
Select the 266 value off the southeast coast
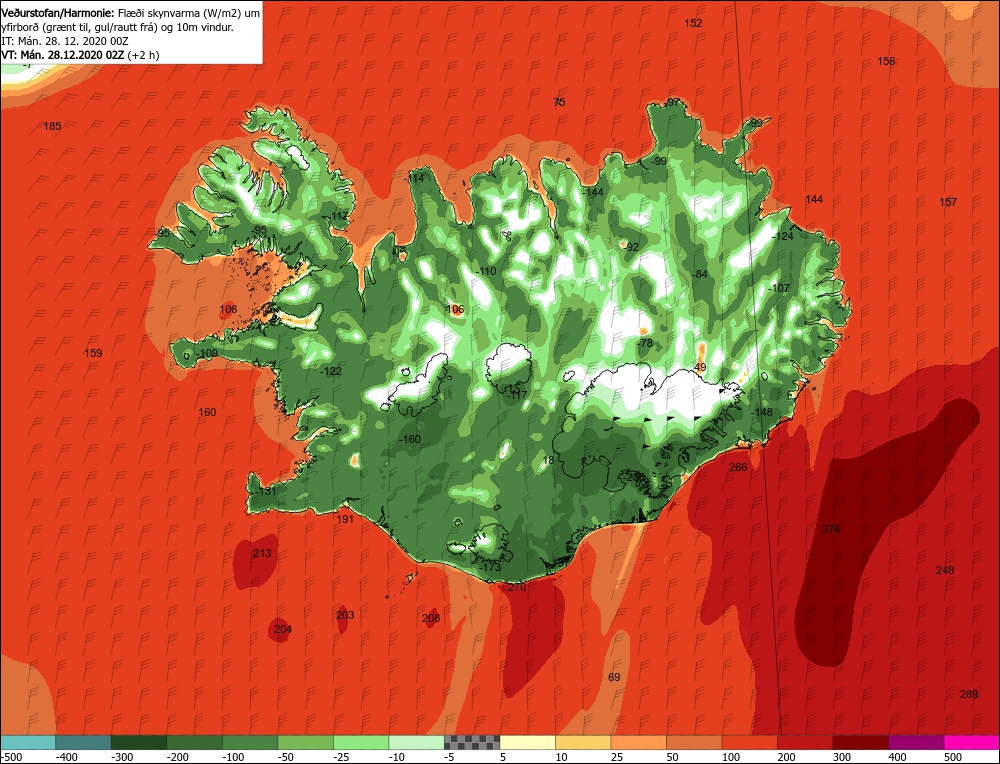(738, 467)
